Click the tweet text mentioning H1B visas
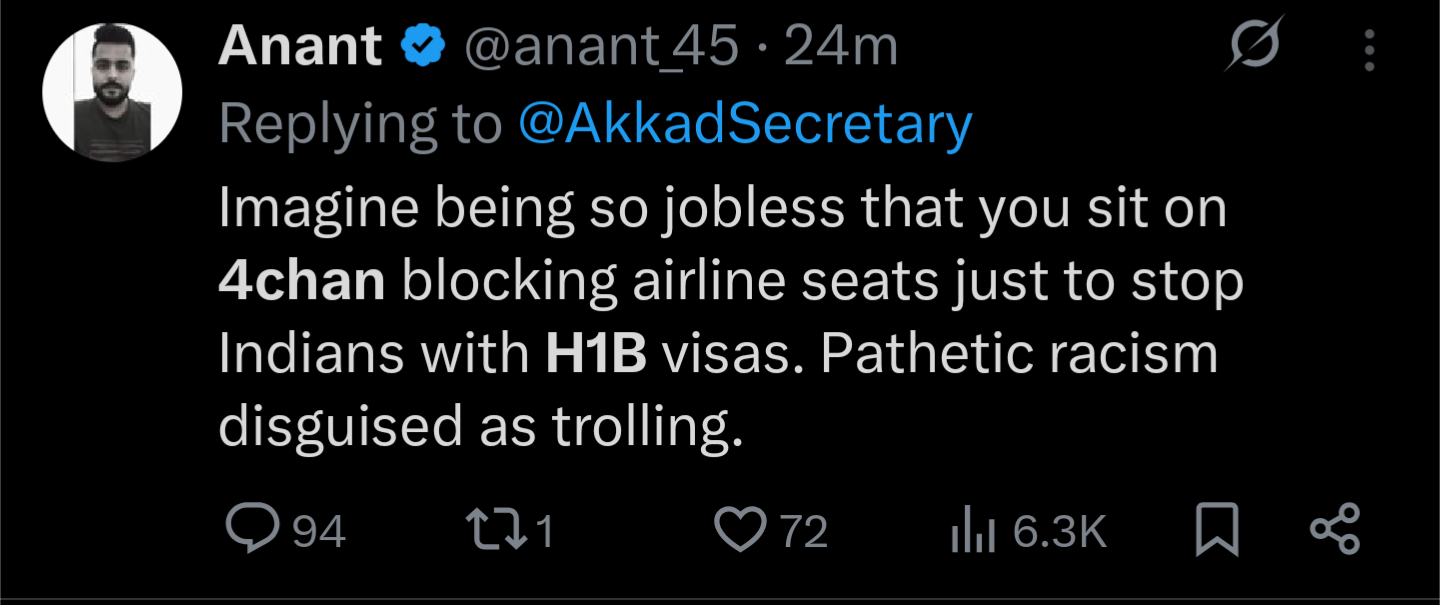Screen dimensions: 1440x605 [731, 318]
